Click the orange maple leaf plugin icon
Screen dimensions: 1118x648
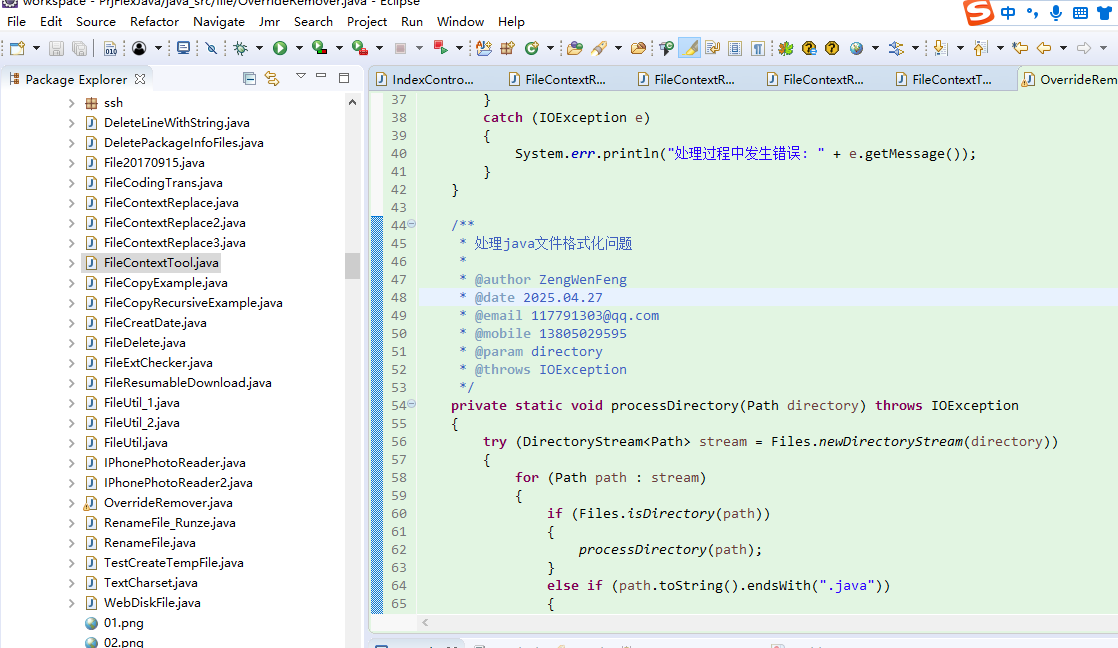tap(786, 48)
